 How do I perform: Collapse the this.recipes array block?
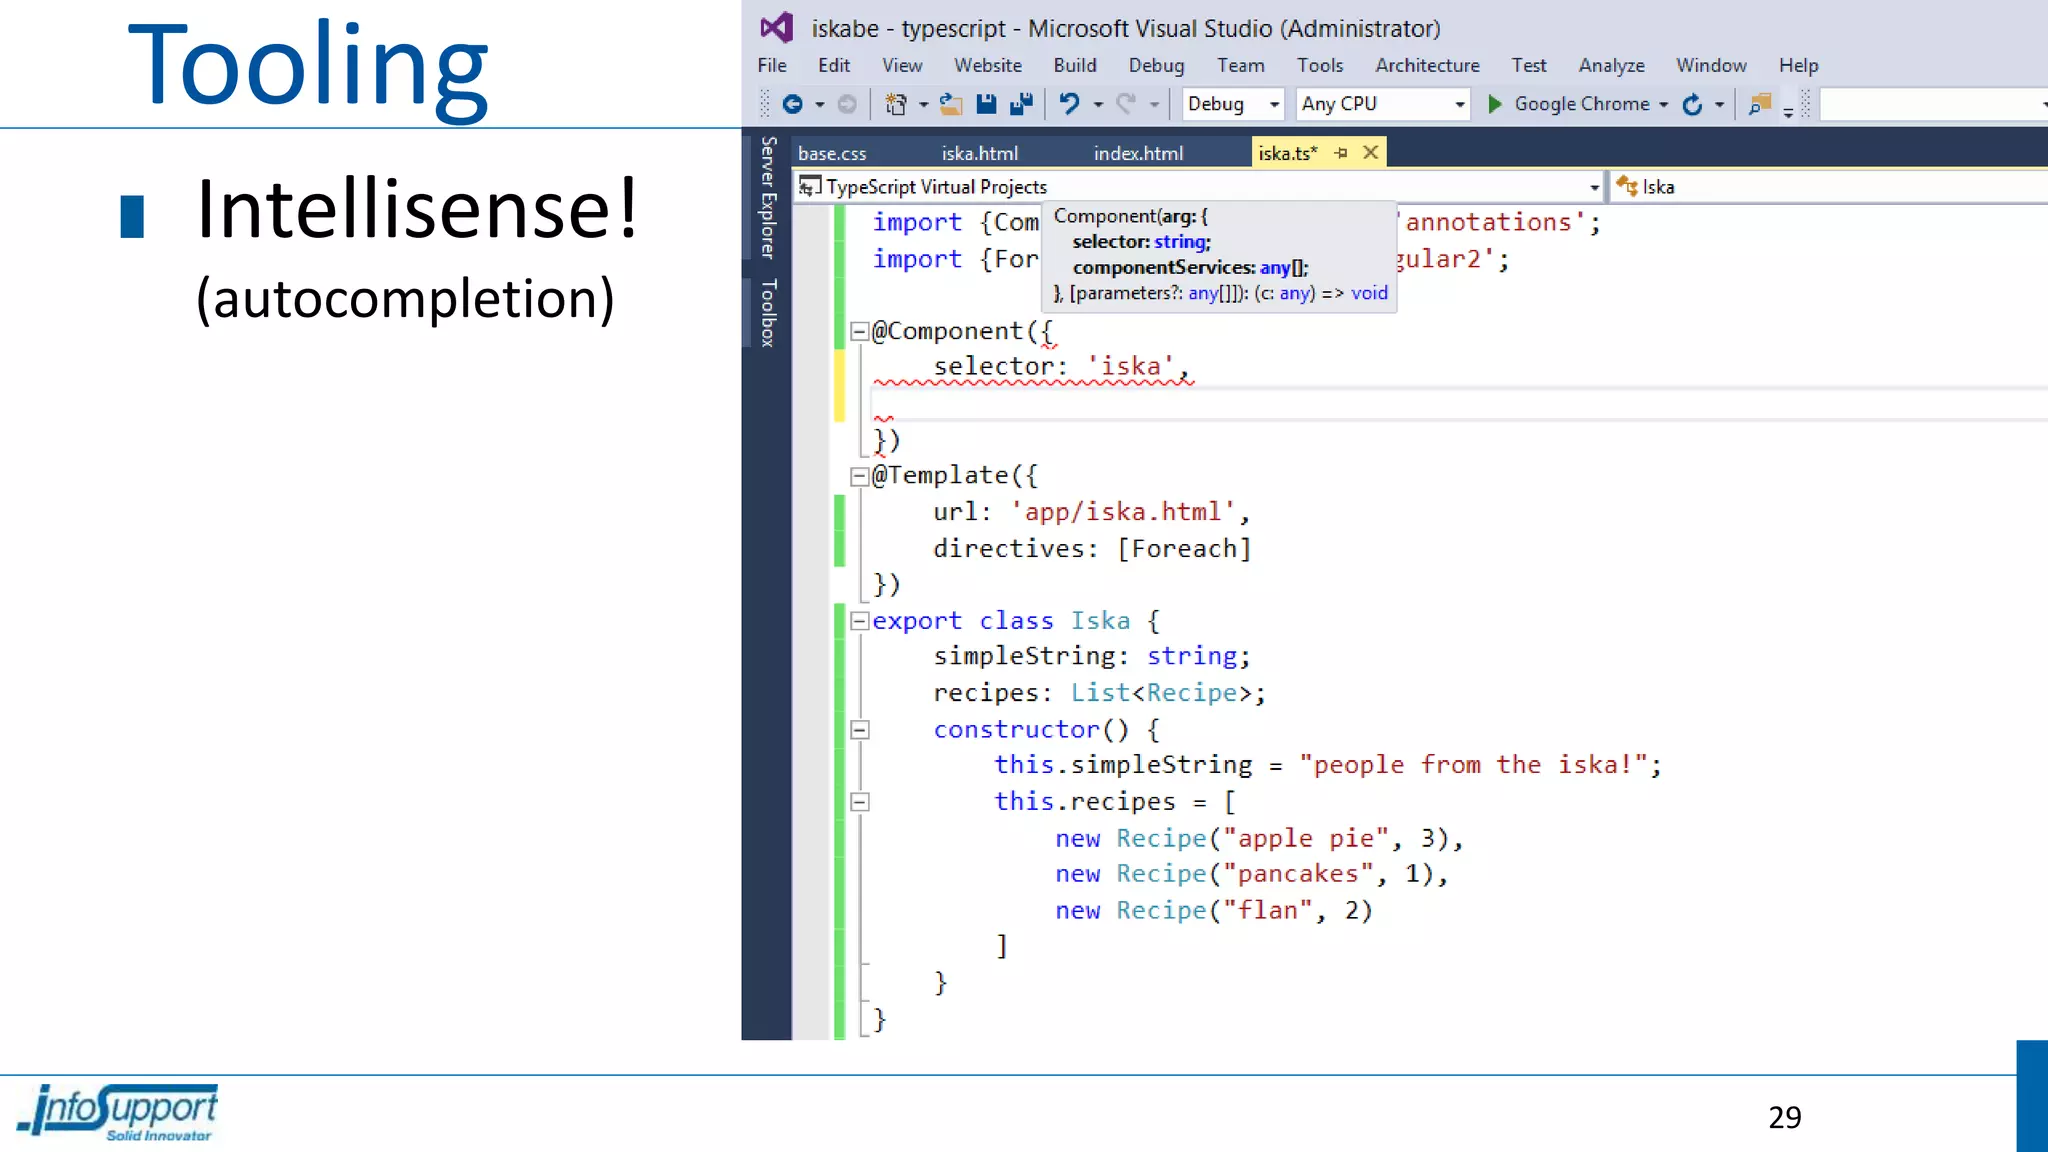[859, 802]
